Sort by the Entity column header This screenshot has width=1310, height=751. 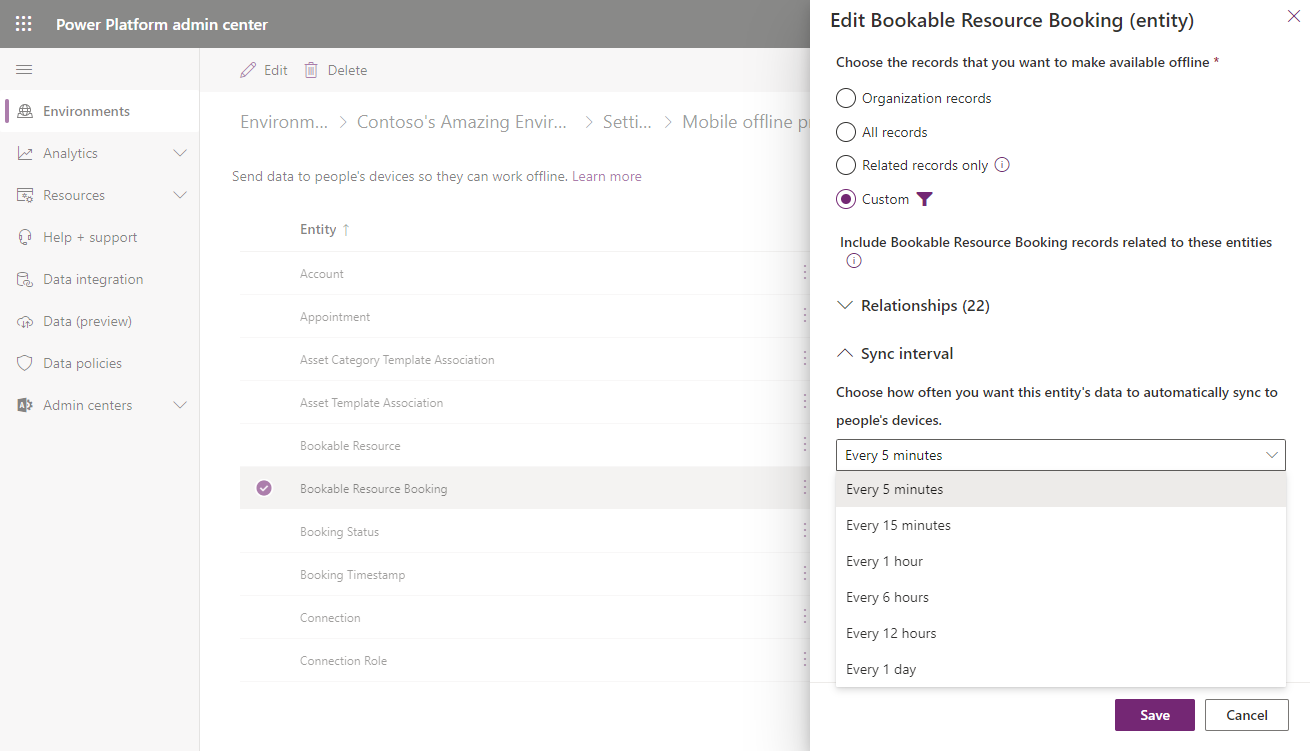click(318, 229)
